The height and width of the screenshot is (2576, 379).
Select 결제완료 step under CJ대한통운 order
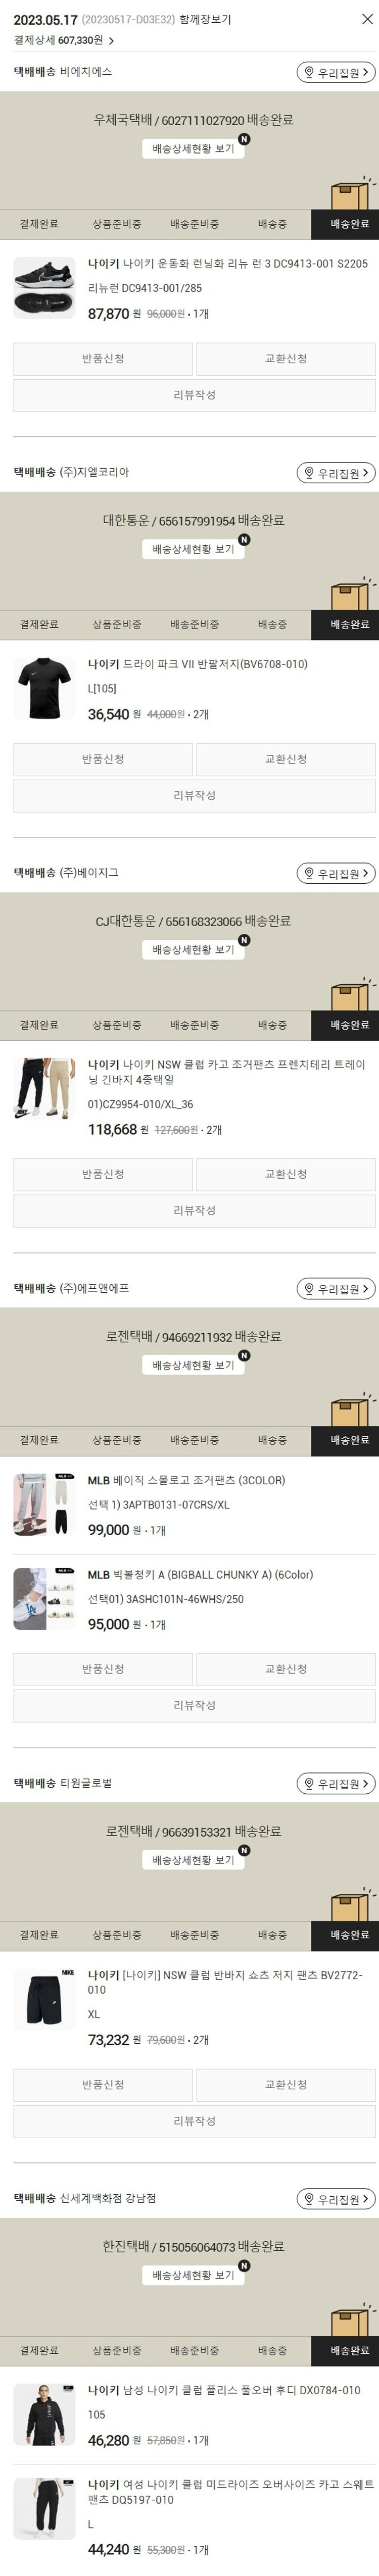(39, 1025)
